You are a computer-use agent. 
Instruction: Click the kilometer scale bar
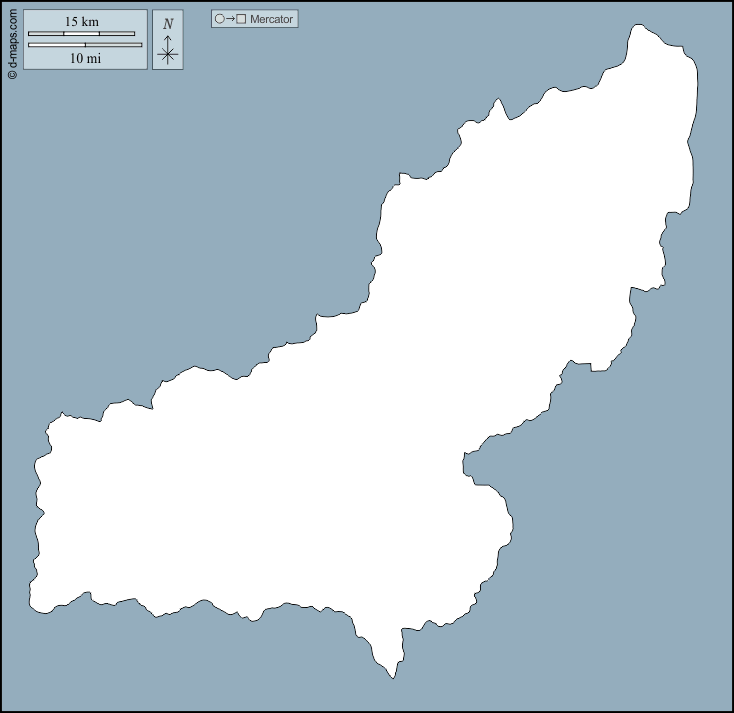pyautogui.click(x=81, y=34)
